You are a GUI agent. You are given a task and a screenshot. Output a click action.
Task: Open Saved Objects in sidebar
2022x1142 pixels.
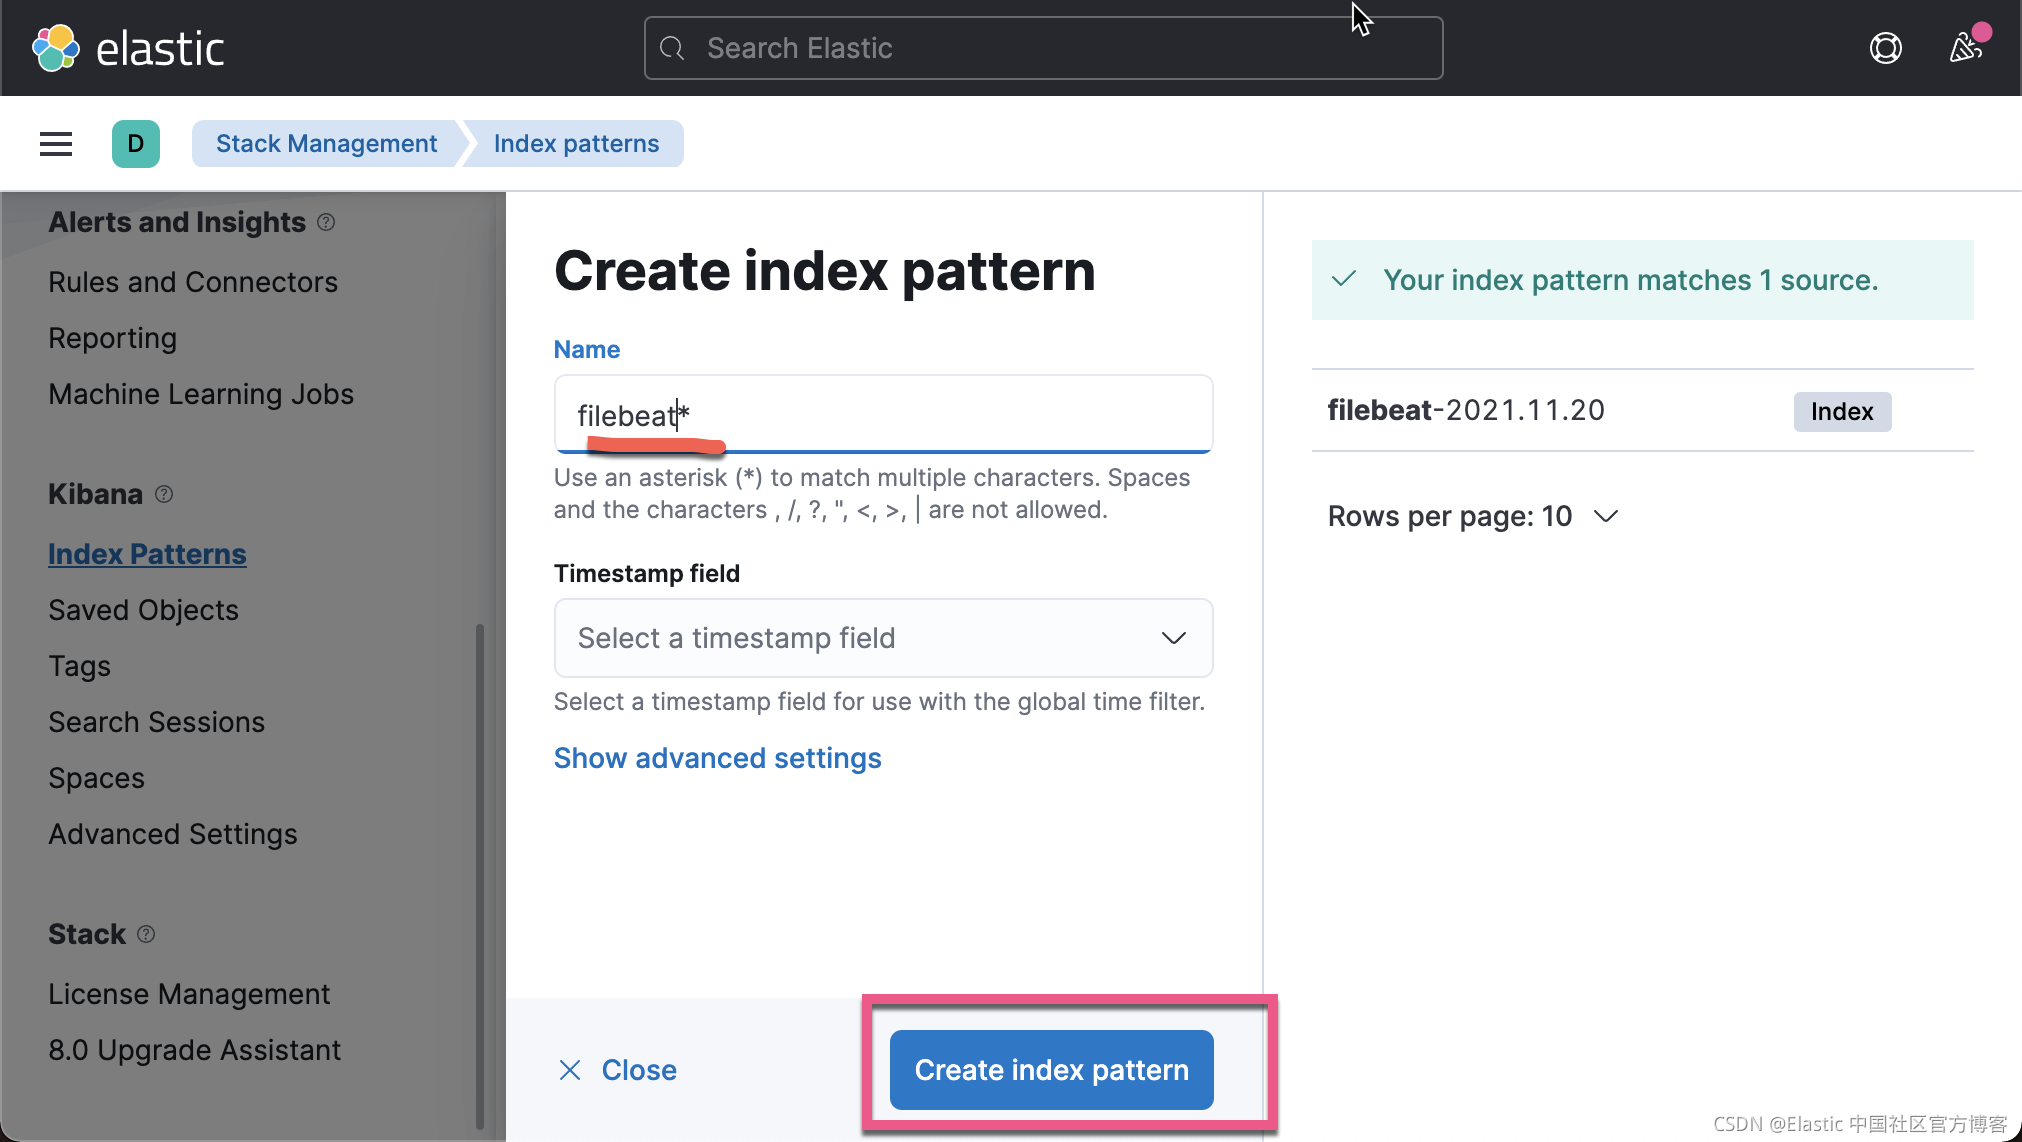[143, 610]
